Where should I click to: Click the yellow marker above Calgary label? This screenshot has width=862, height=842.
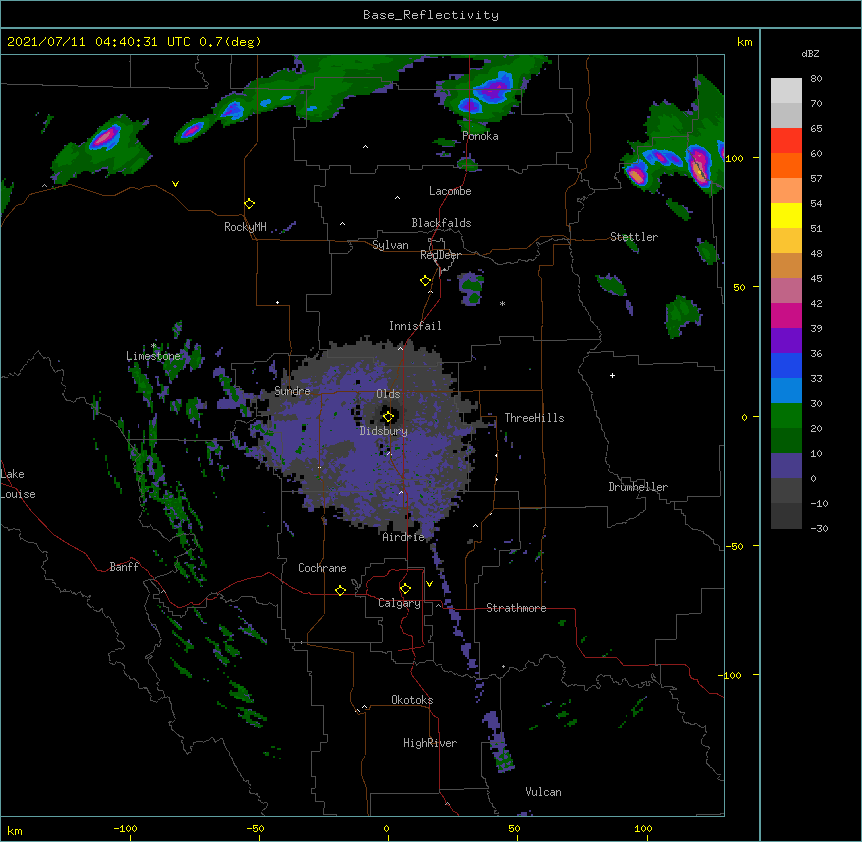(x=405, y=589)
